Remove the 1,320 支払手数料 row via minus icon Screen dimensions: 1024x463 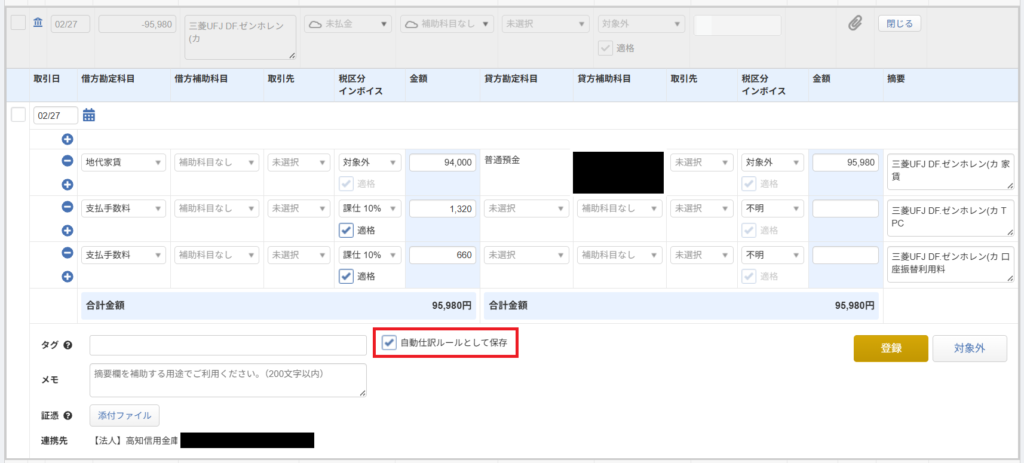pos(67,207)
